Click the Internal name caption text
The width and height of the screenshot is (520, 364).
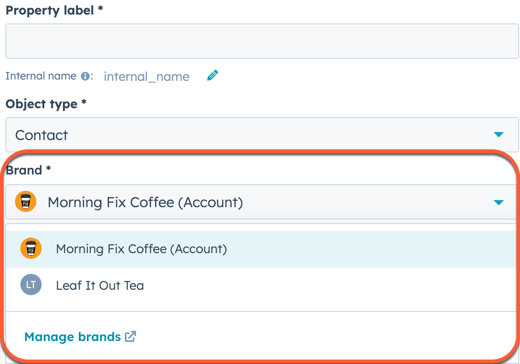tap(41, 76)
